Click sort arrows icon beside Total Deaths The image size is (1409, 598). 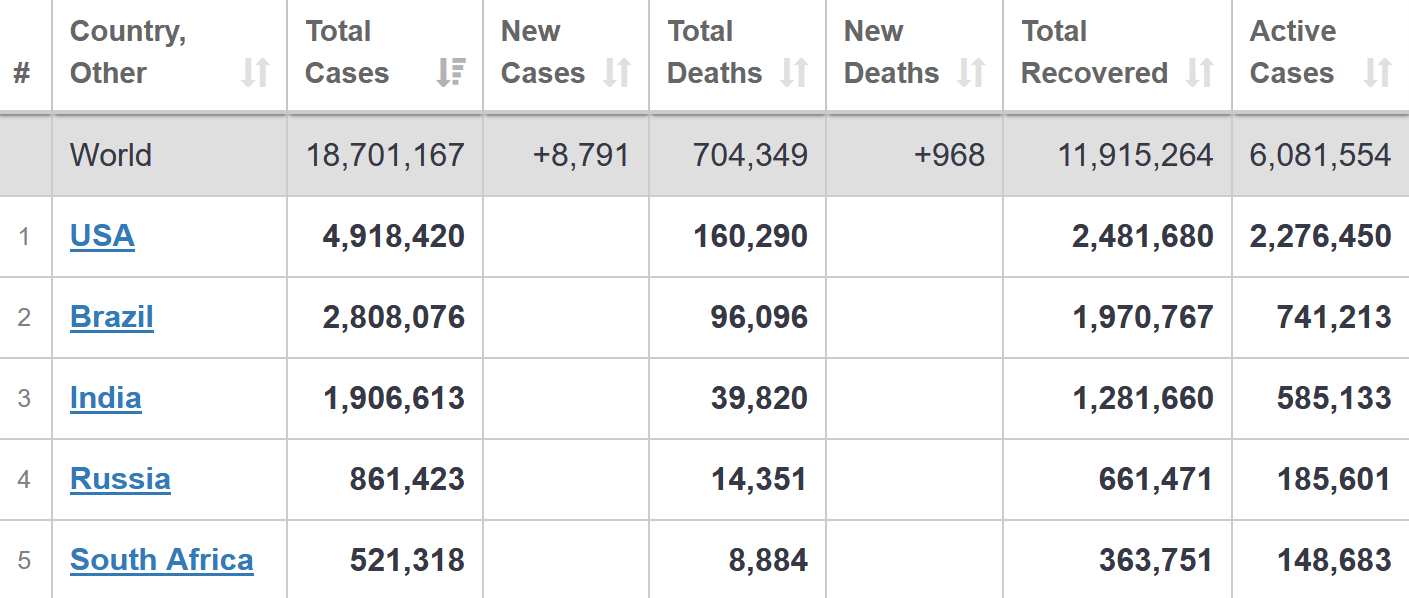(794, 73)
